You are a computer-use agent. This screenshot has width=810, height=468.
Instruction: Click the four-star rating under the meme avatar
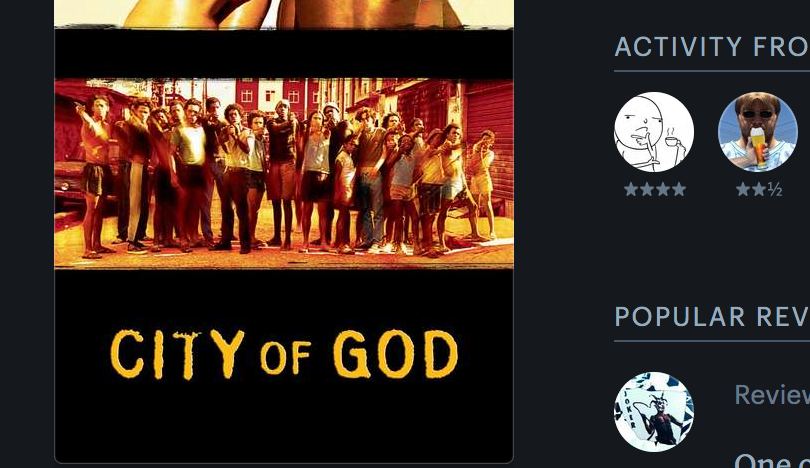point(655,190)
